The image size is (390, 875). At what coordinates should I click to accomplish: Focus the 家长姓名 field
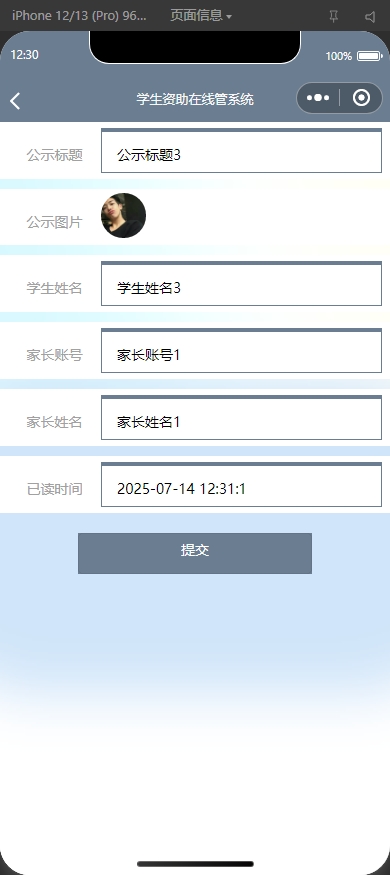coord(241,417)
